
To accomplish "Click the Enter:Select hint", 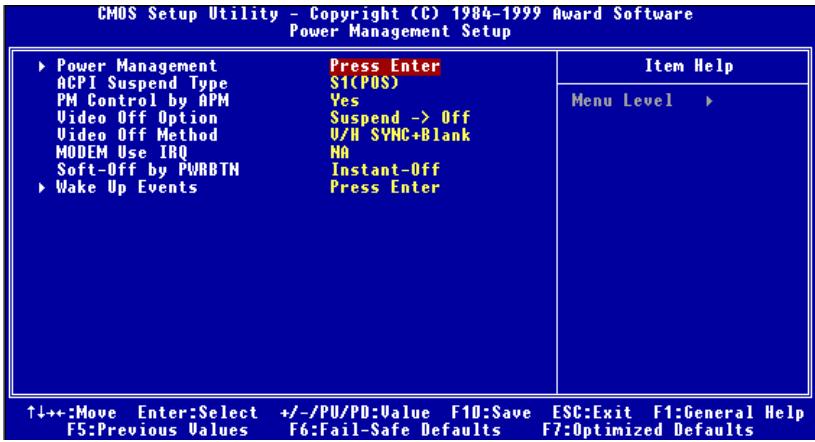I will 198,413.
